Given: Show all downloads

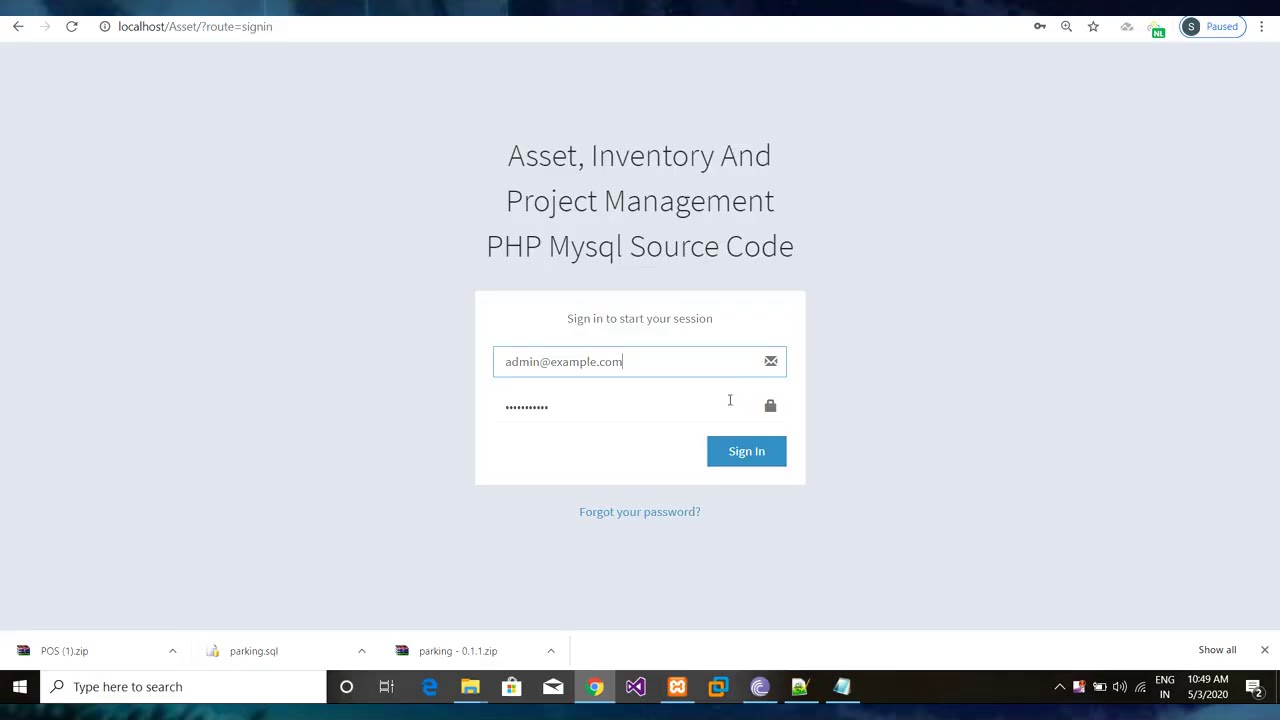Looking at the screenshot, I should [x=1217, y=650].
